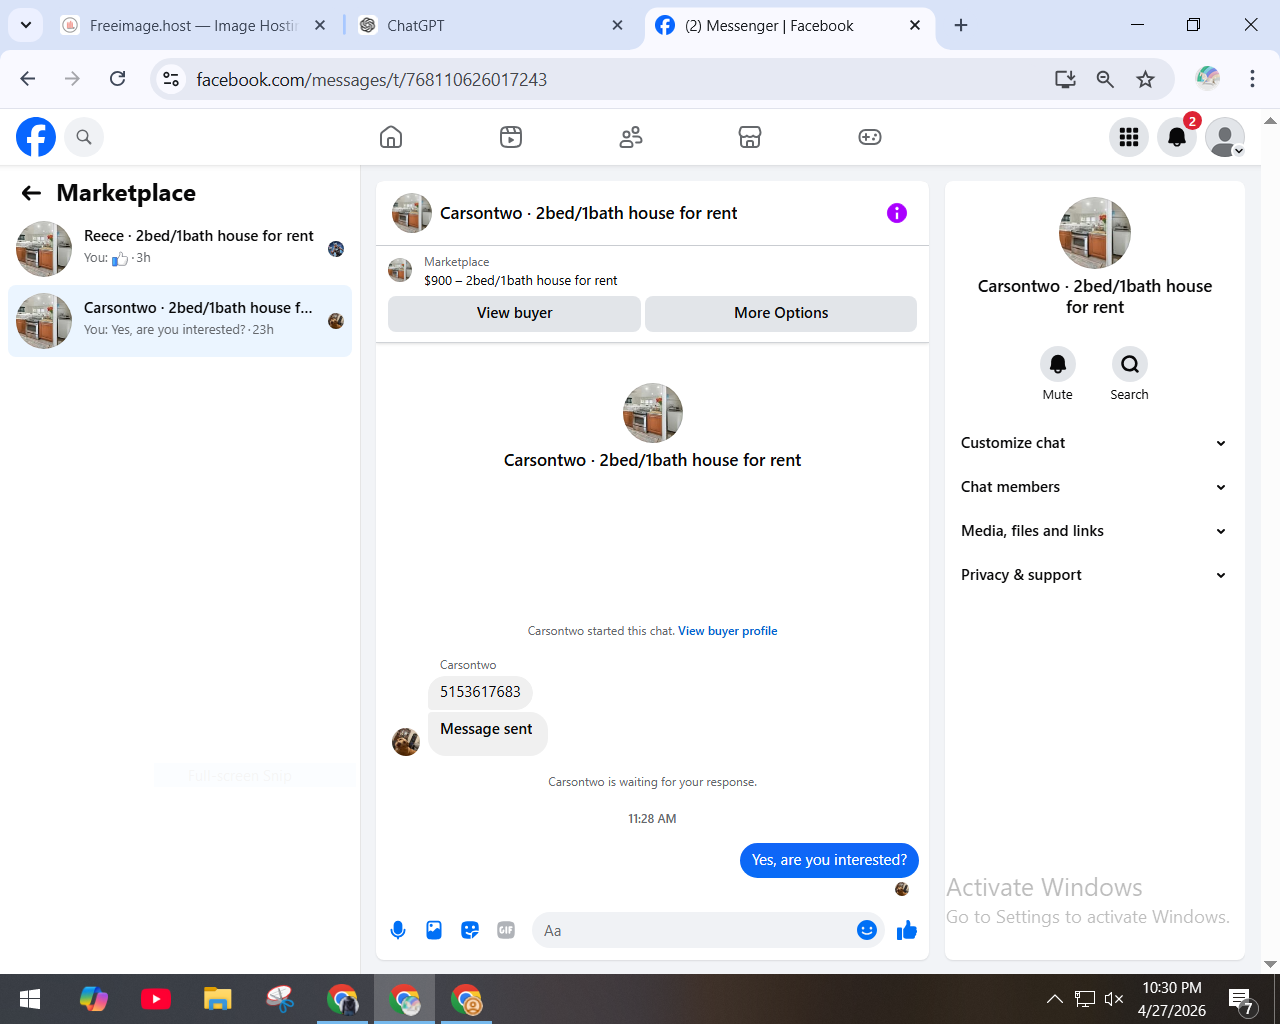Open the account profile menu
The width and height of the screenshot is (1280, 1024).
click(1225, 137)
